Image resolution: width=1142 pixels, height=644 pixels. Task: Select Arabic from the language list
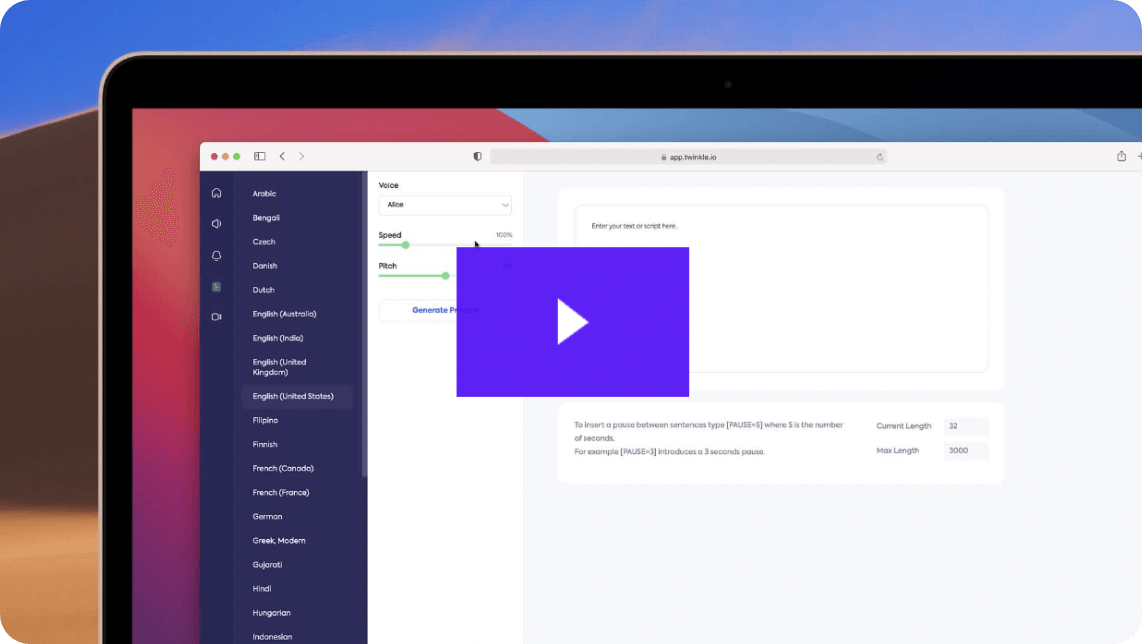[265, 194]
